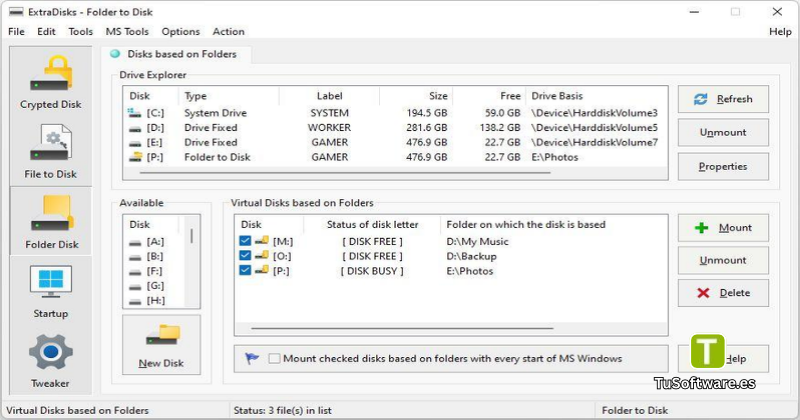The height and width of the screenshot is (420, 800).
Task: Open the Action menu
Action: [x=229, y=32]
